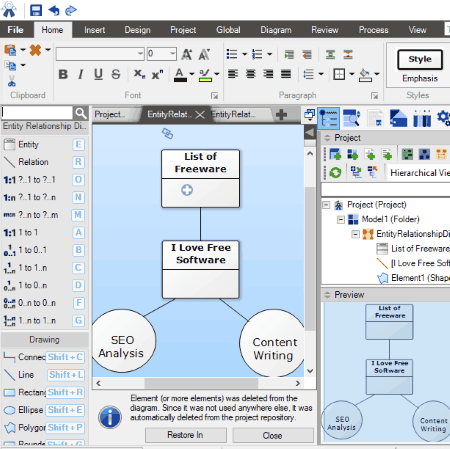Select the SEO Analysis circle shape
Image resolution: width=450 pixels, height=449 pixels.
(123, 341)
